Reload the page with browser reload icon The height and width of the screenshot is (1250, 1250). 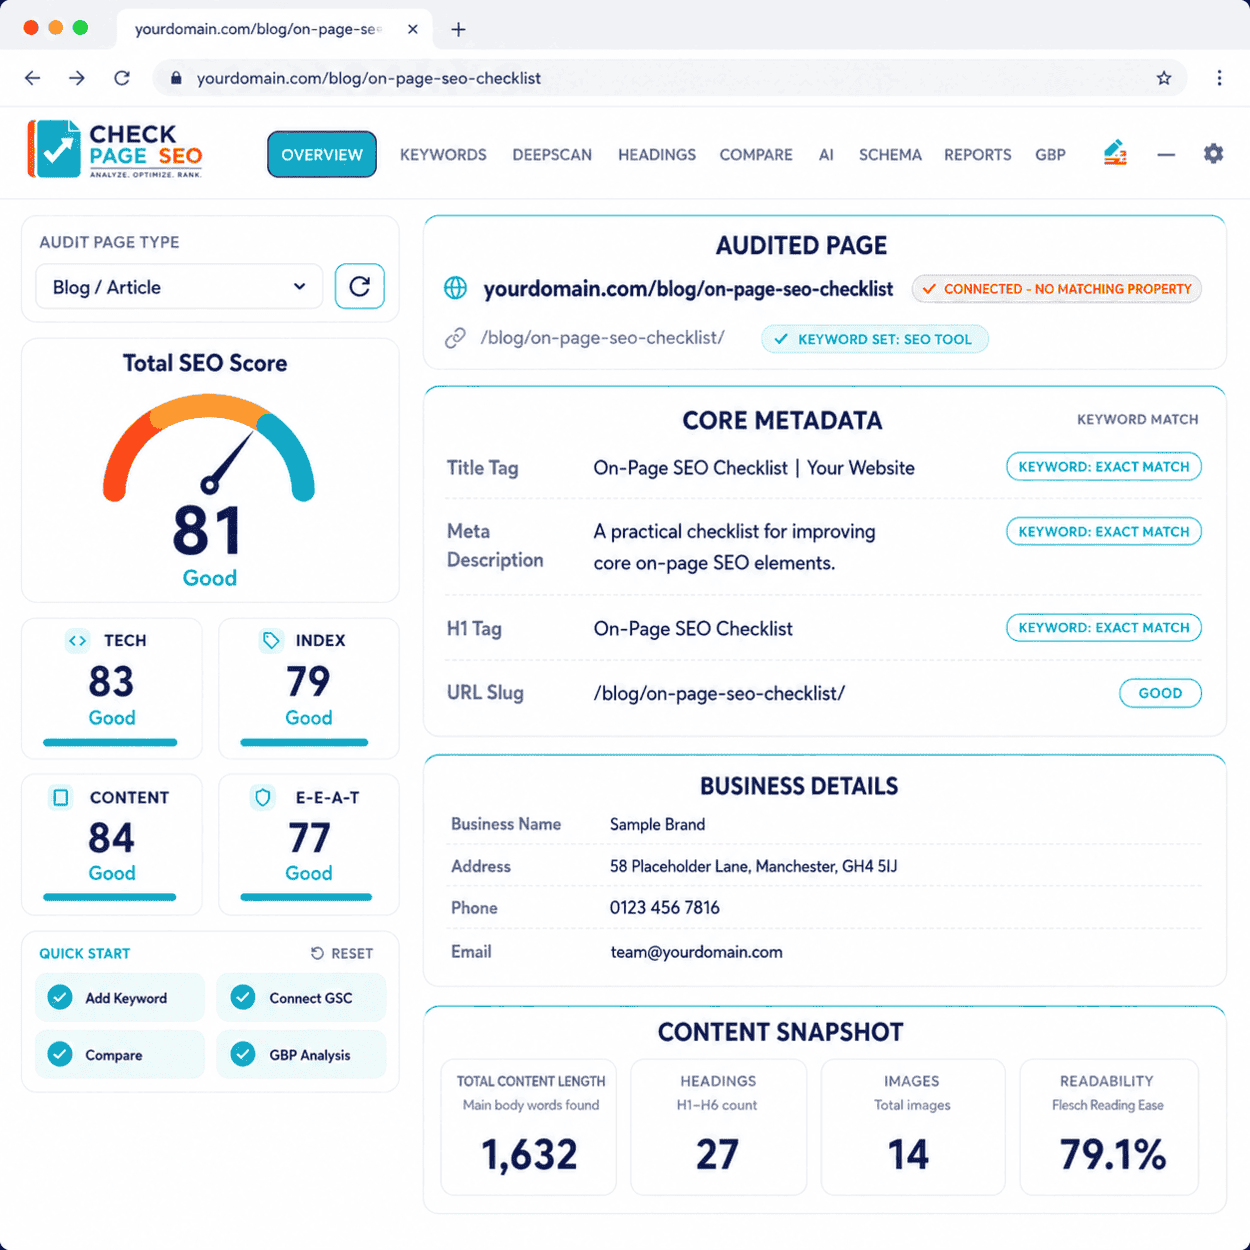point(122,78)
